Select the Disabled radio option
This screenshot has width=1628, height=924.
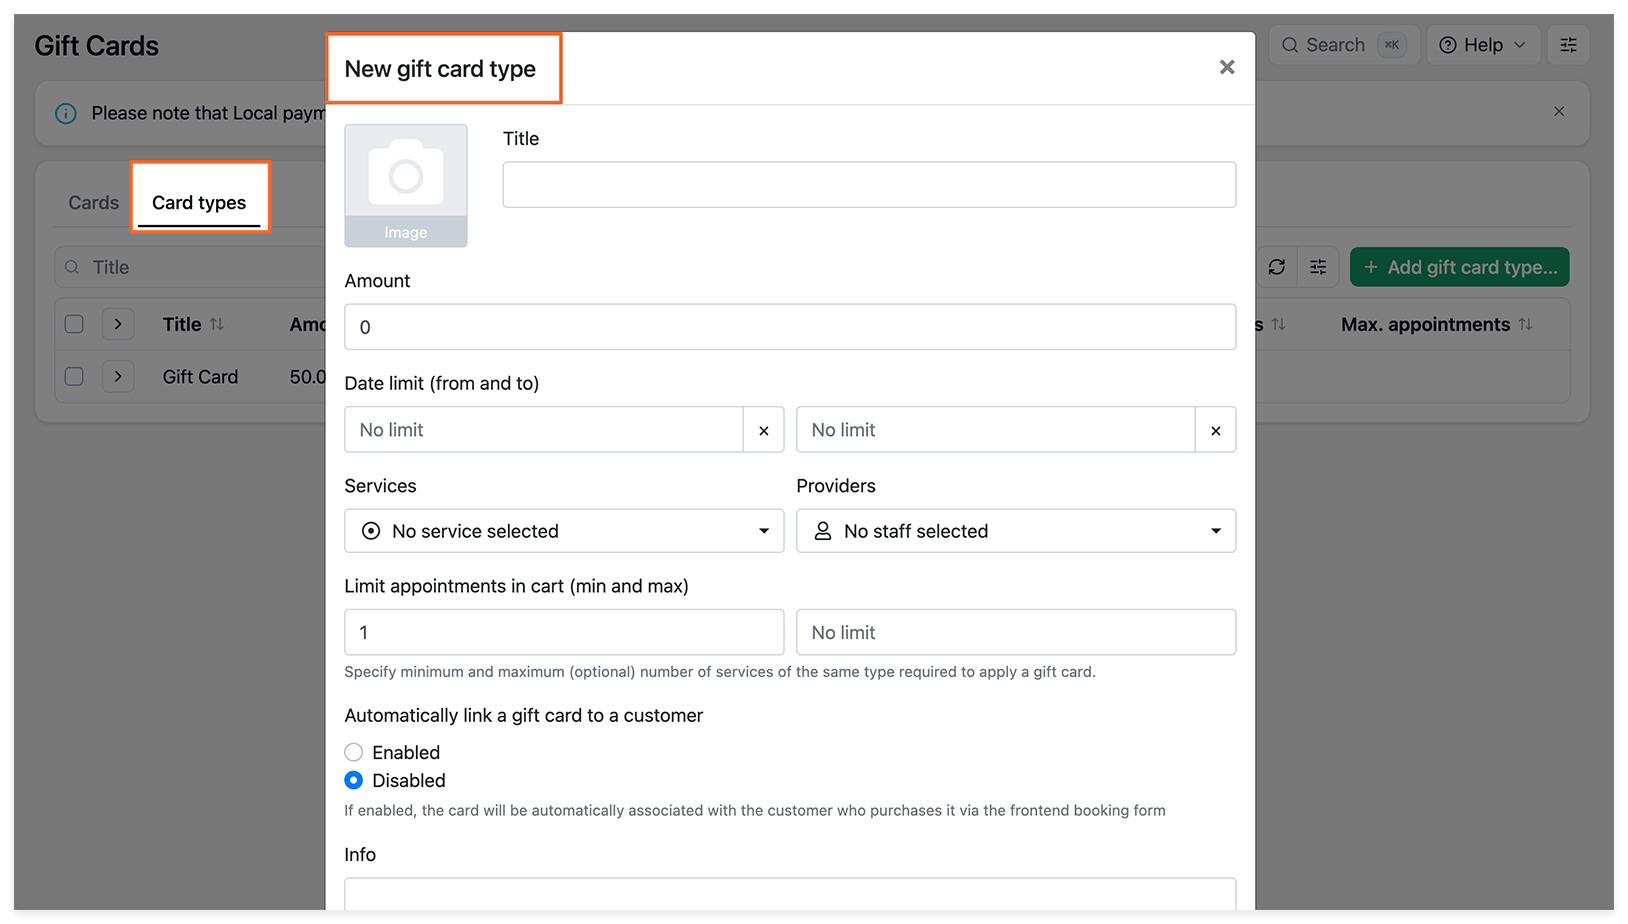(x=354, y=780)
